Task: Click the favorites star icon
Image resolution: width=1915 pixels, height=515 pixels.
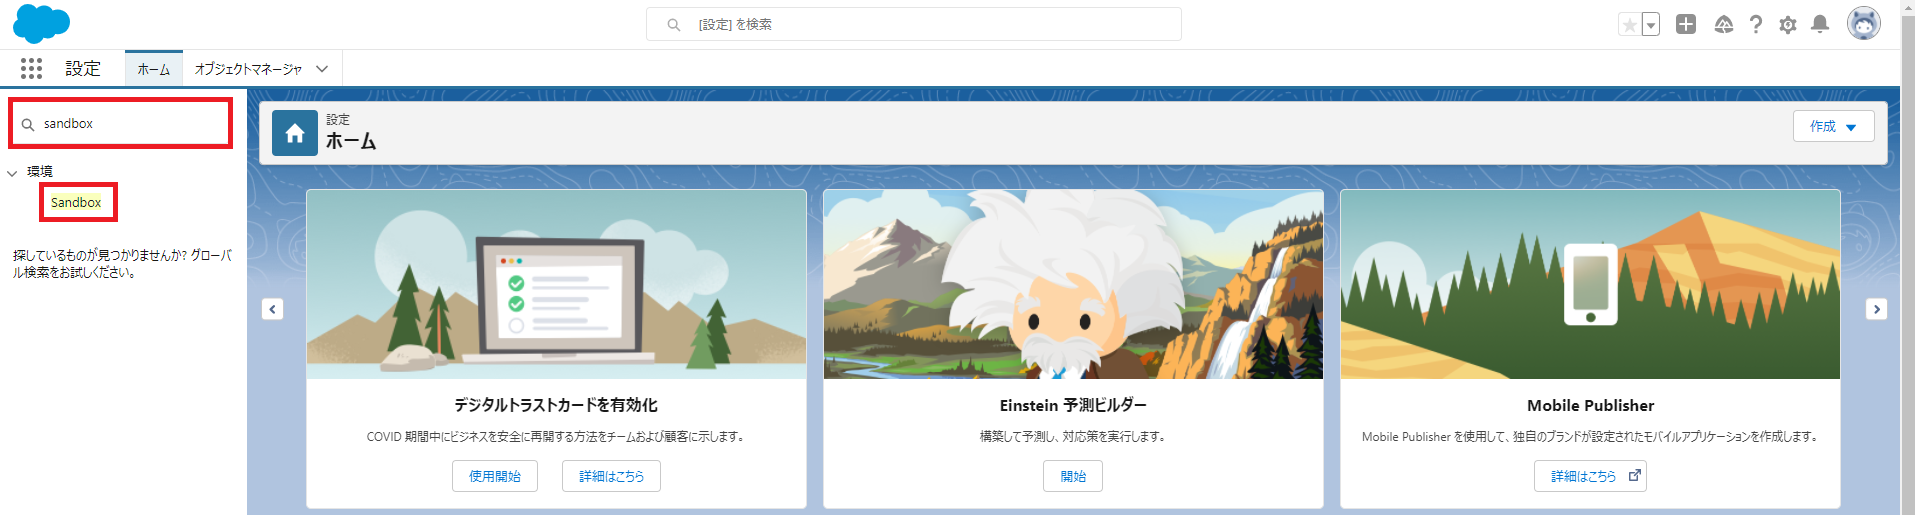Action: 1629,25
